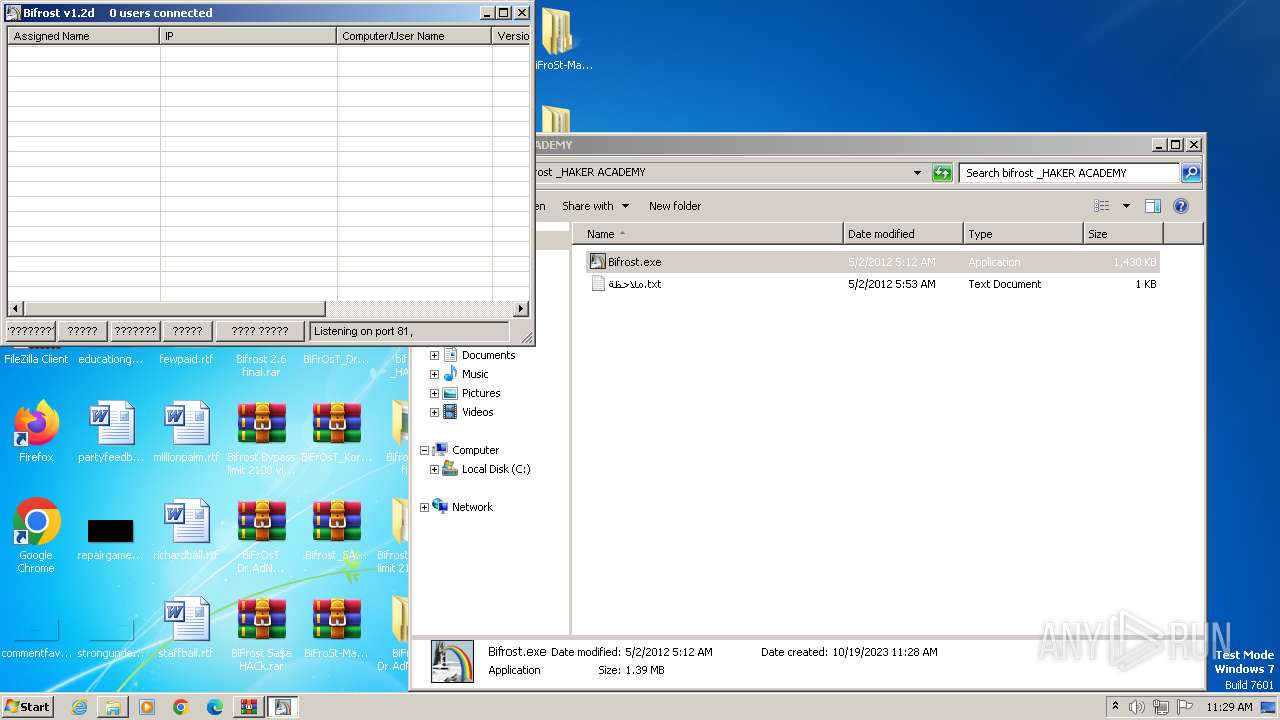Select partyfeedb... Word document on desktop
1280x720 pixels.
click(110, 432)
